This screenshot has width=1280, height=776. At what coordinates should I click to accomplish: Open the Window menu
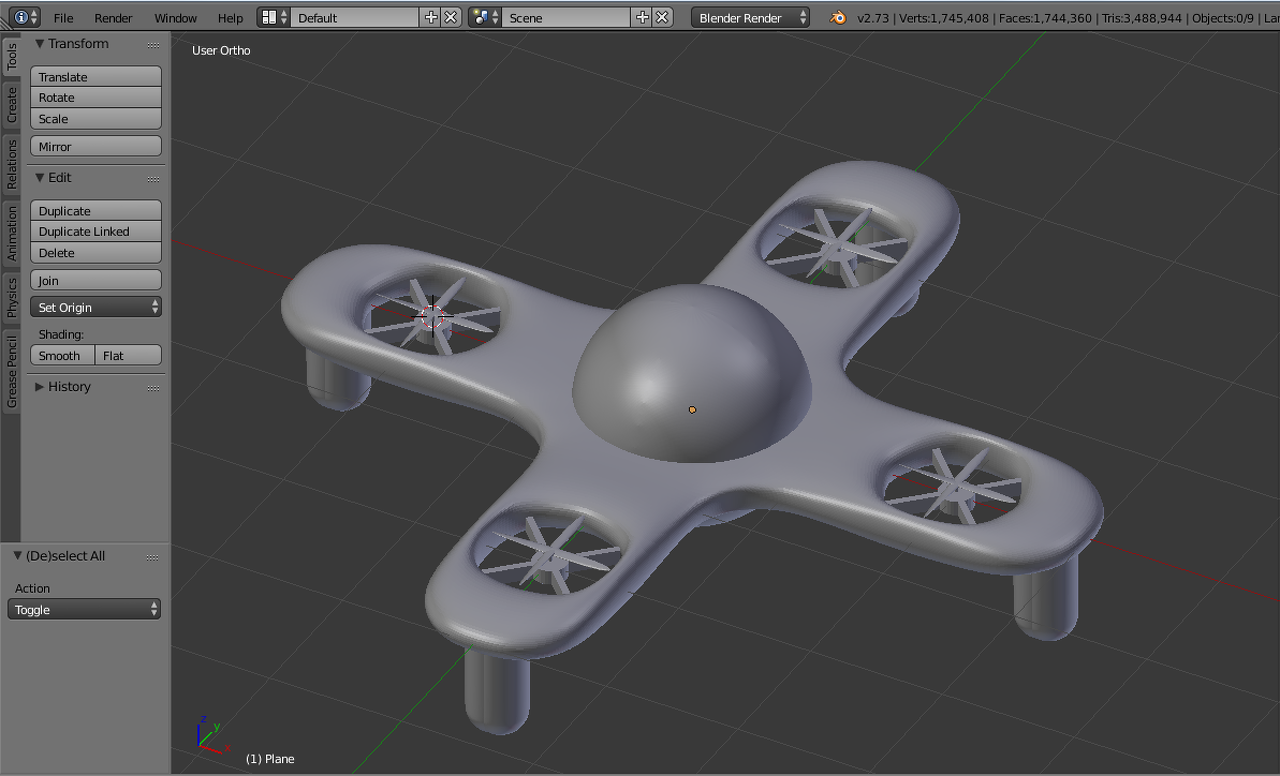(x=176, y=18)
